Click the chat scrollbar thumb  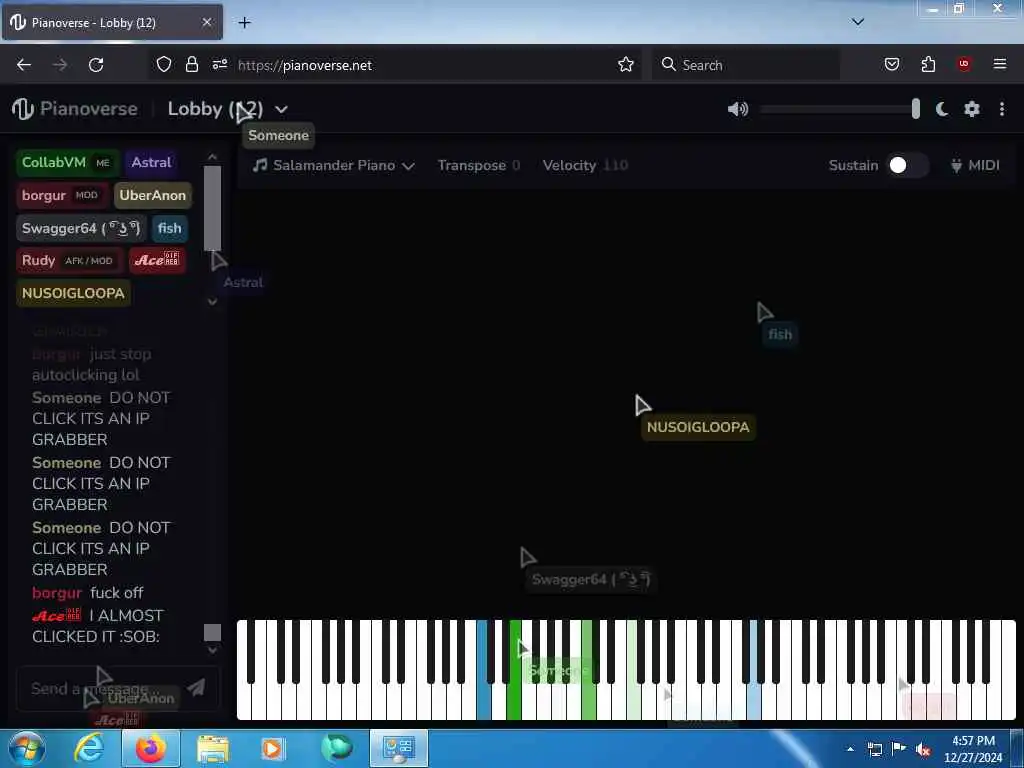[x=212, y=632]
